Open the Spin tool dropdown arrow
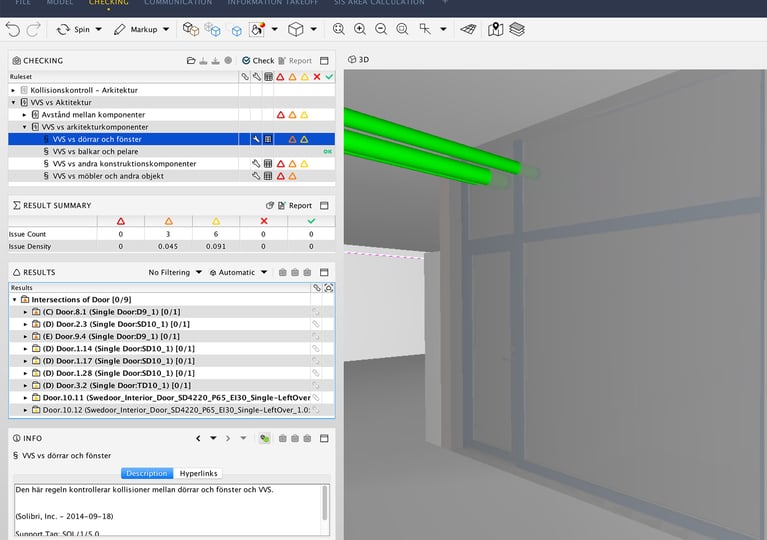 [98, 29]
